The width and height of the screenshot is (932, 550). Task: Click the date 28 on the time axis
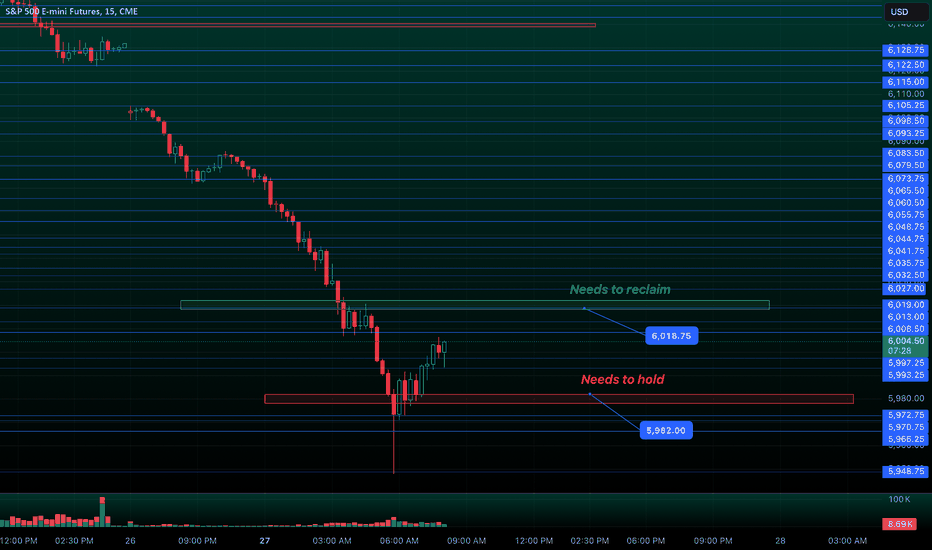click(x=780, y=541)
